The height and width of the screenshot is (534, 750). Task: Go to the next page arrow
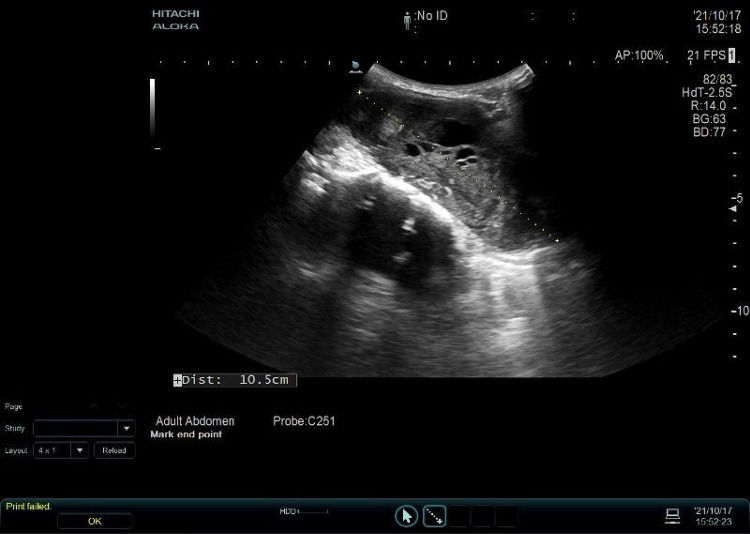(122, 406)
